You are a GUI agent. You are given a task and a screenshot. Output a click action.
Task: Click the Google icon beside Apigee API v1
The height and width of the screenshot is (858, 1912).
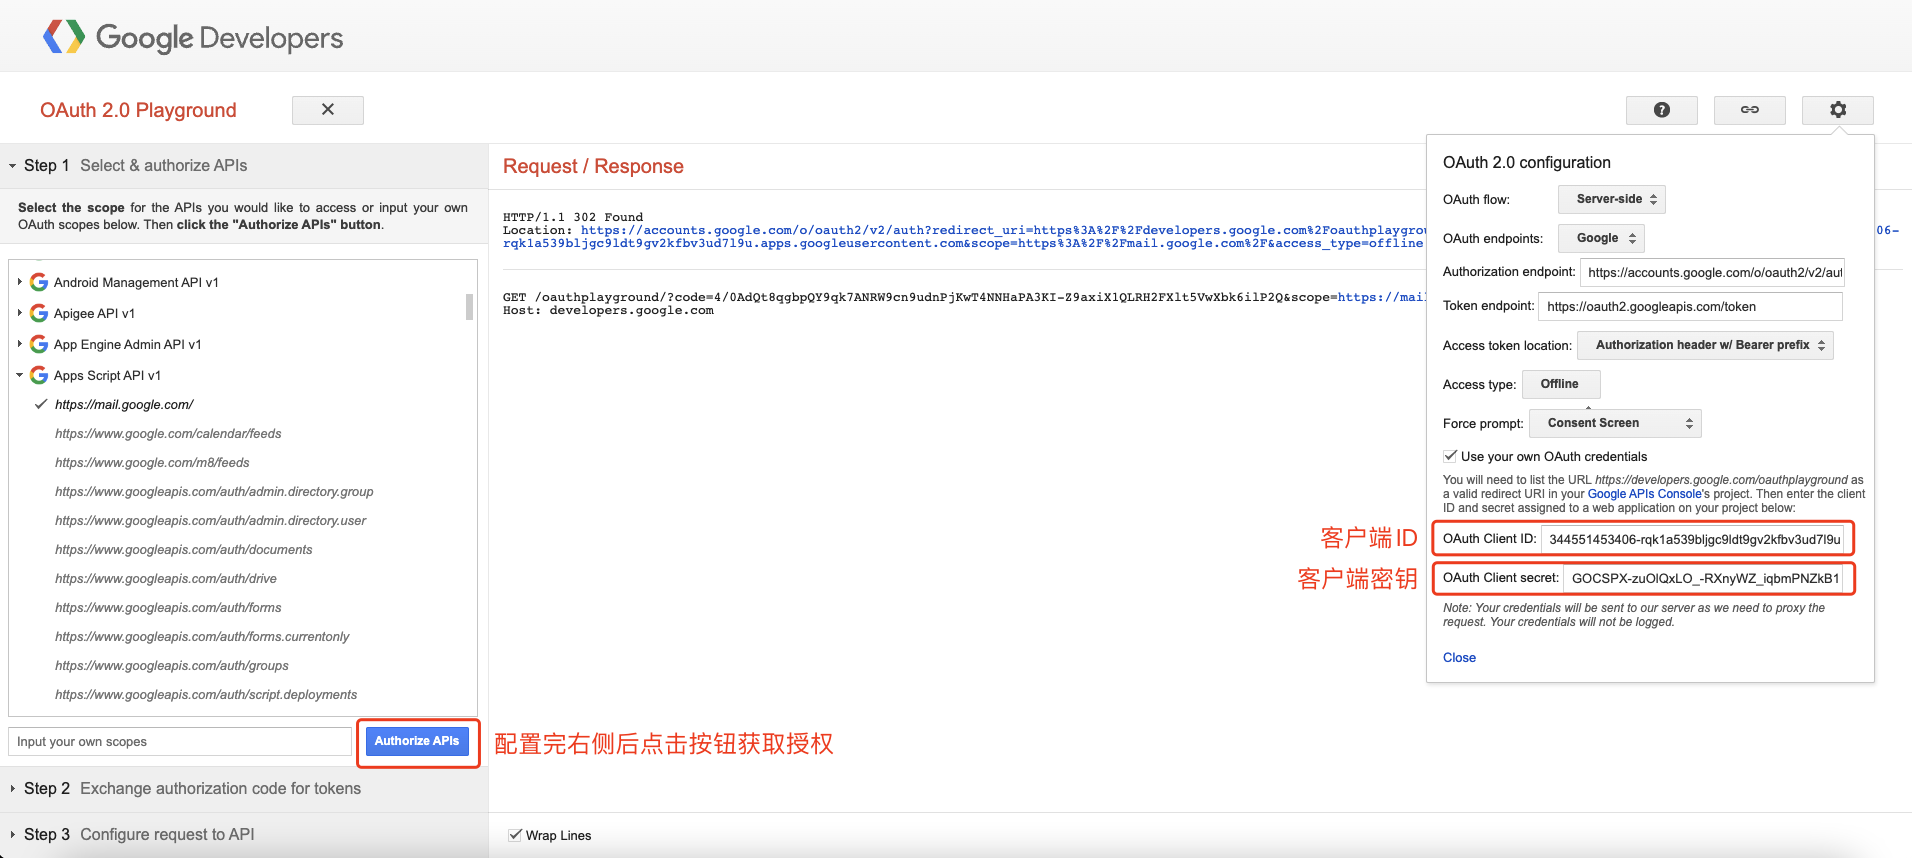click(x=39, y=313)
